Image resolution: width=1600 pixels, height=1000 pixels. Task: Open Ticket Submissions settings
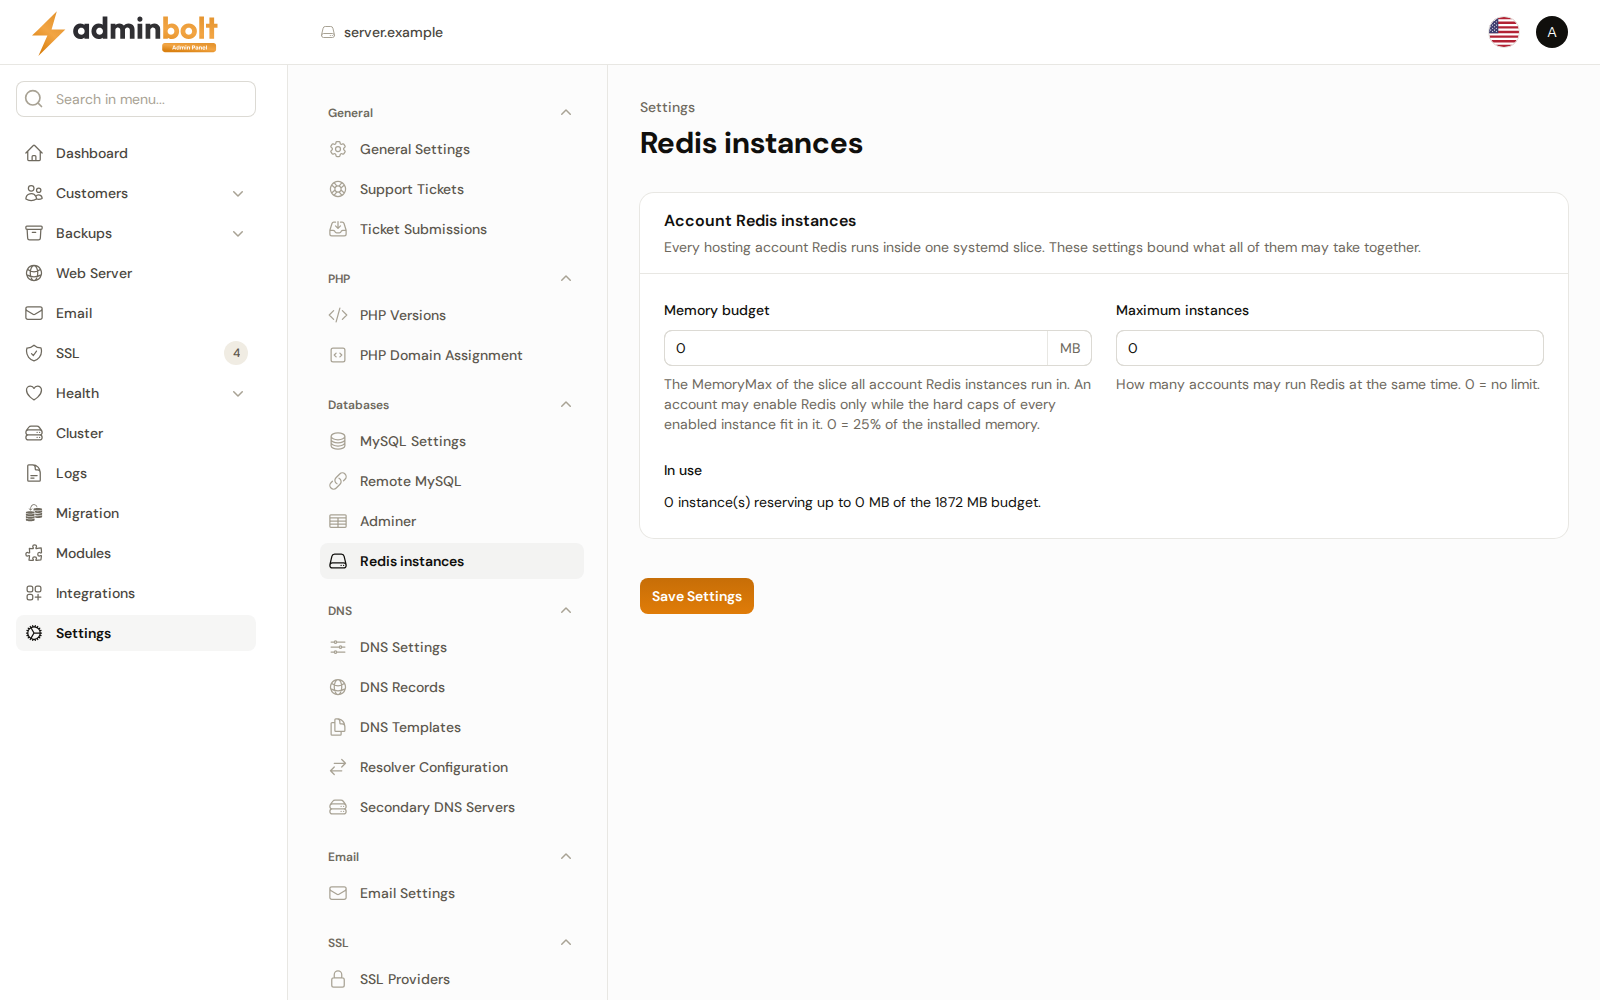[452, 229]
